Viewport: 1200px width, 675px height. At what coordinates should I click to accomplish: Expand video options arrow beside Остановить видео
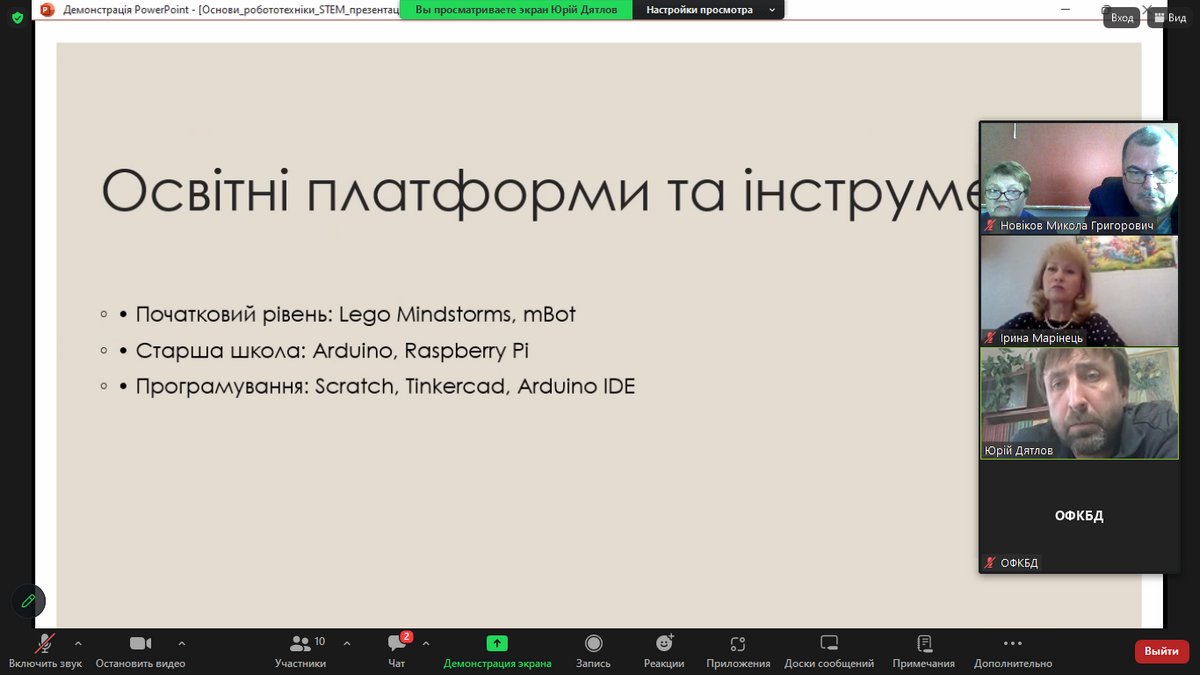point(182,643)
